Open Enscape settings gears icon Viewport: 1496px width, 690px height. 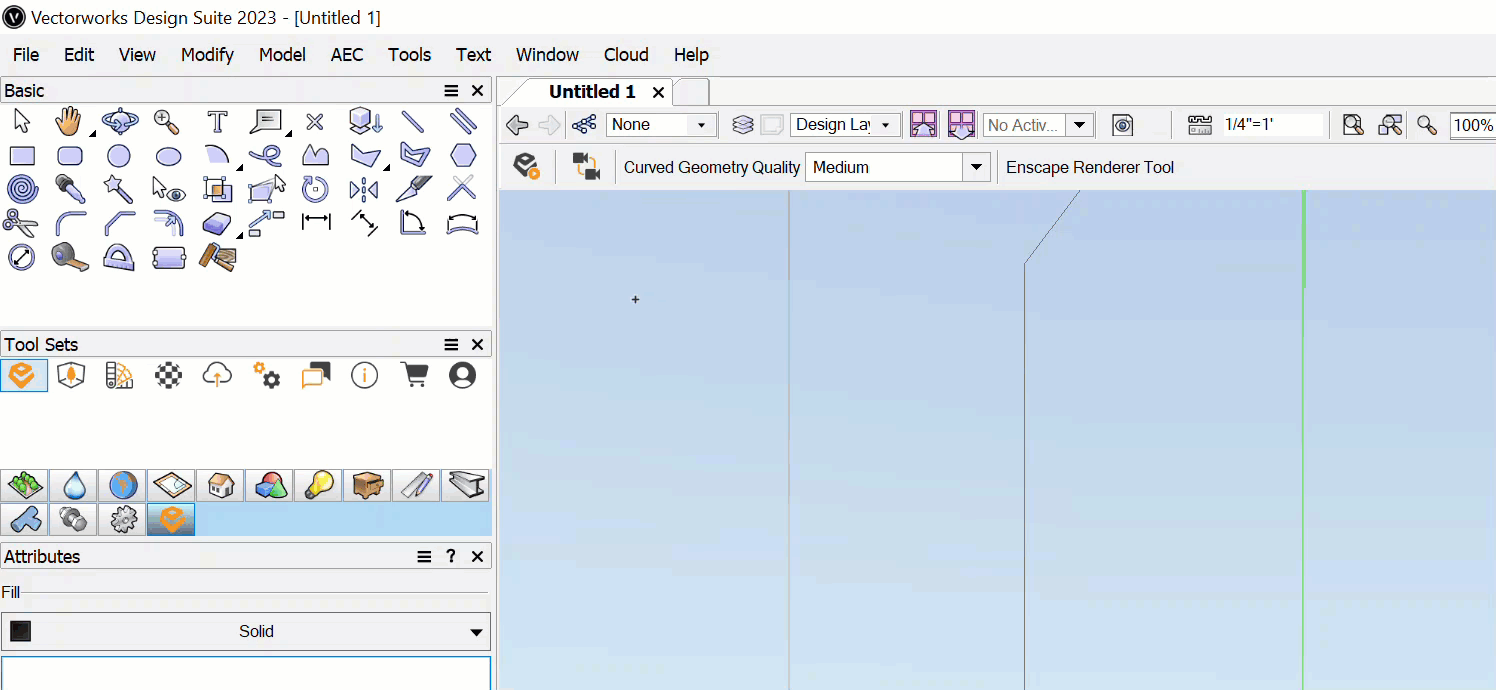266,375
